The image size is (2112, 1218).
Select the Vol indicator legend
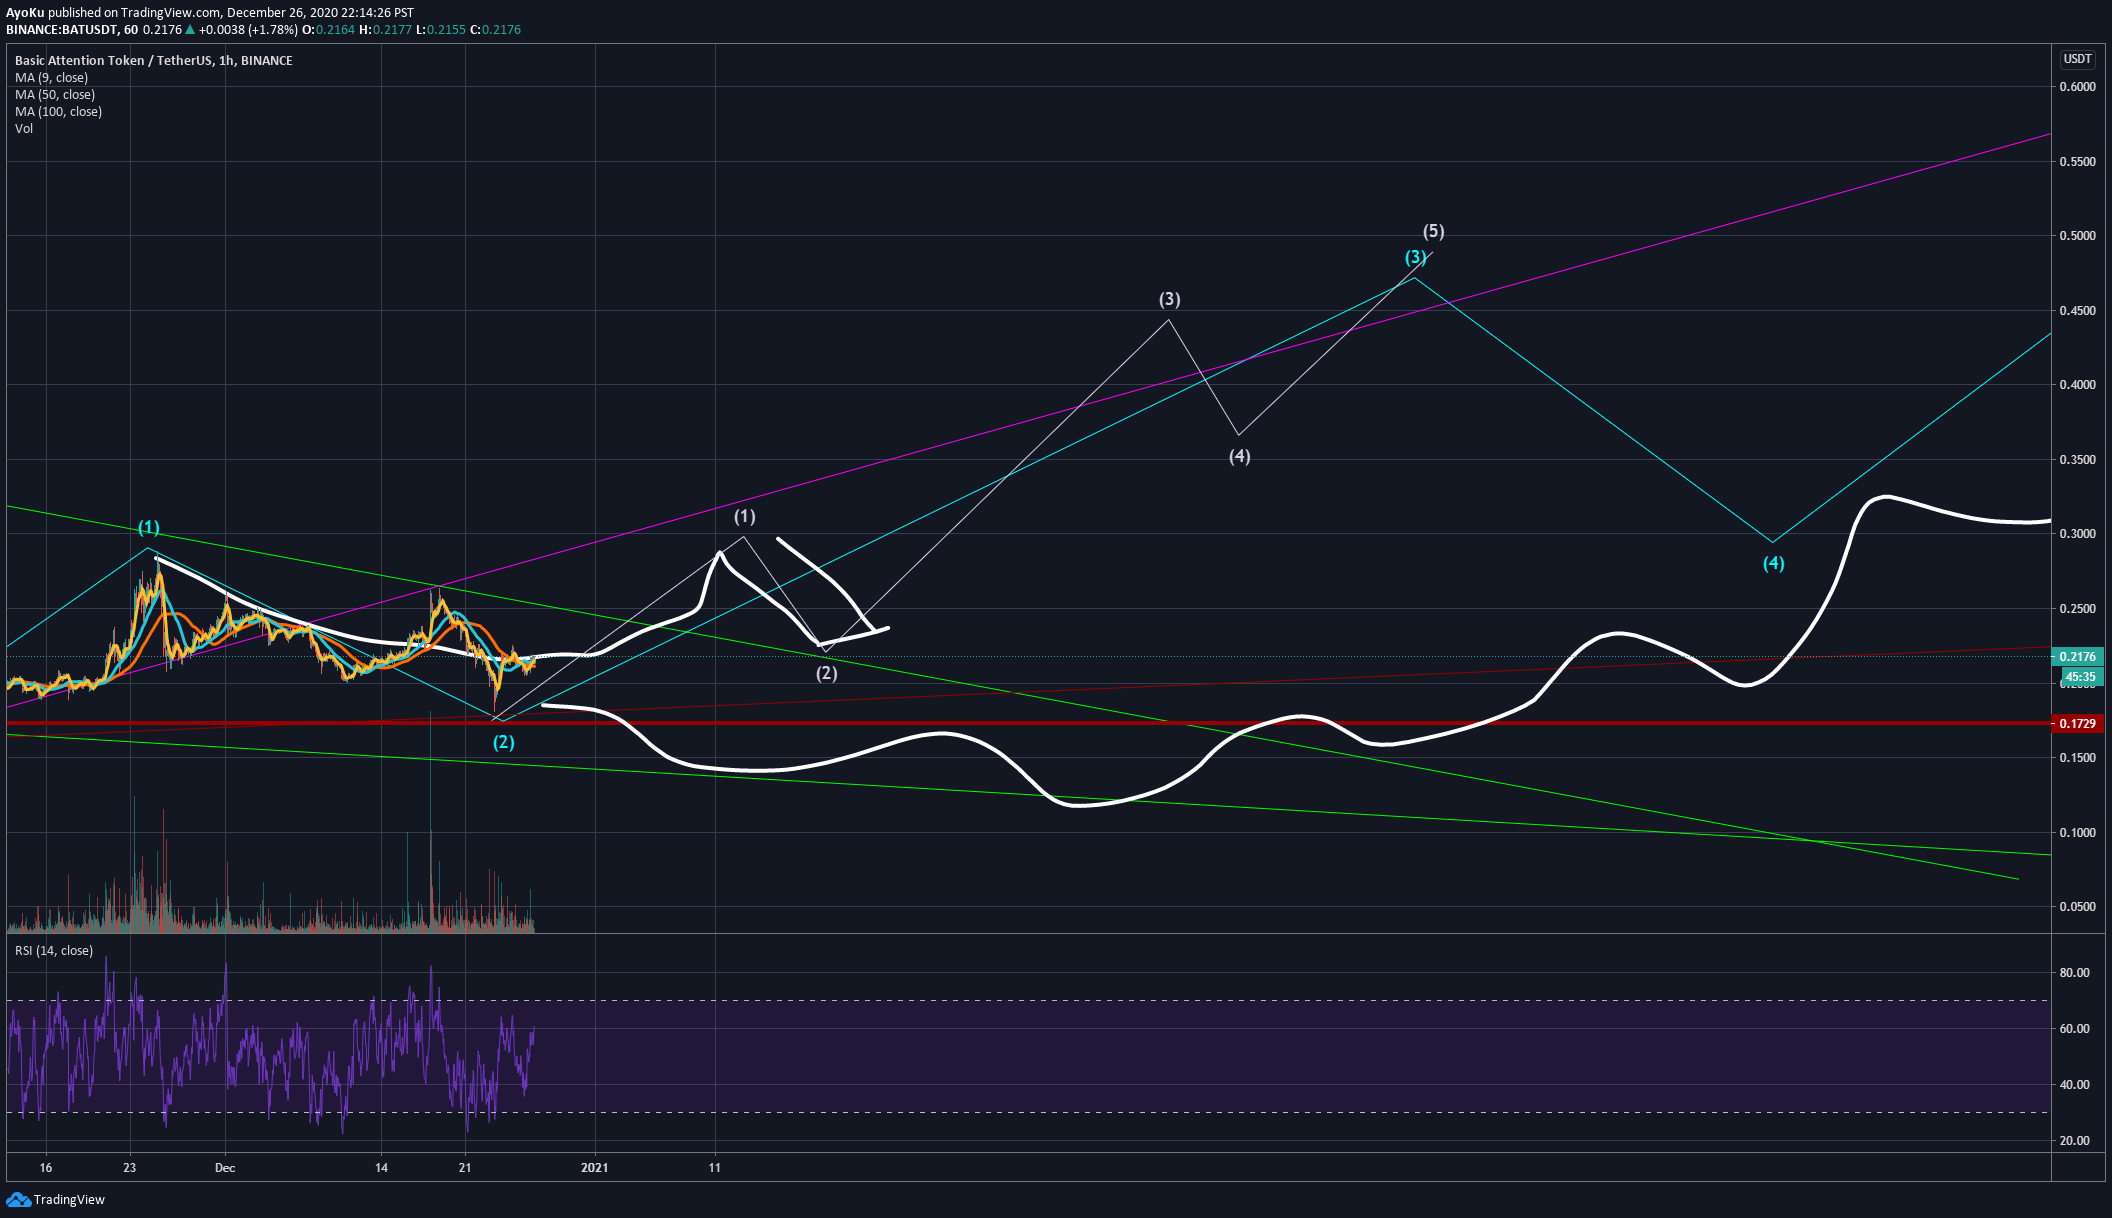pyautogui.click(x=24, y=128)
